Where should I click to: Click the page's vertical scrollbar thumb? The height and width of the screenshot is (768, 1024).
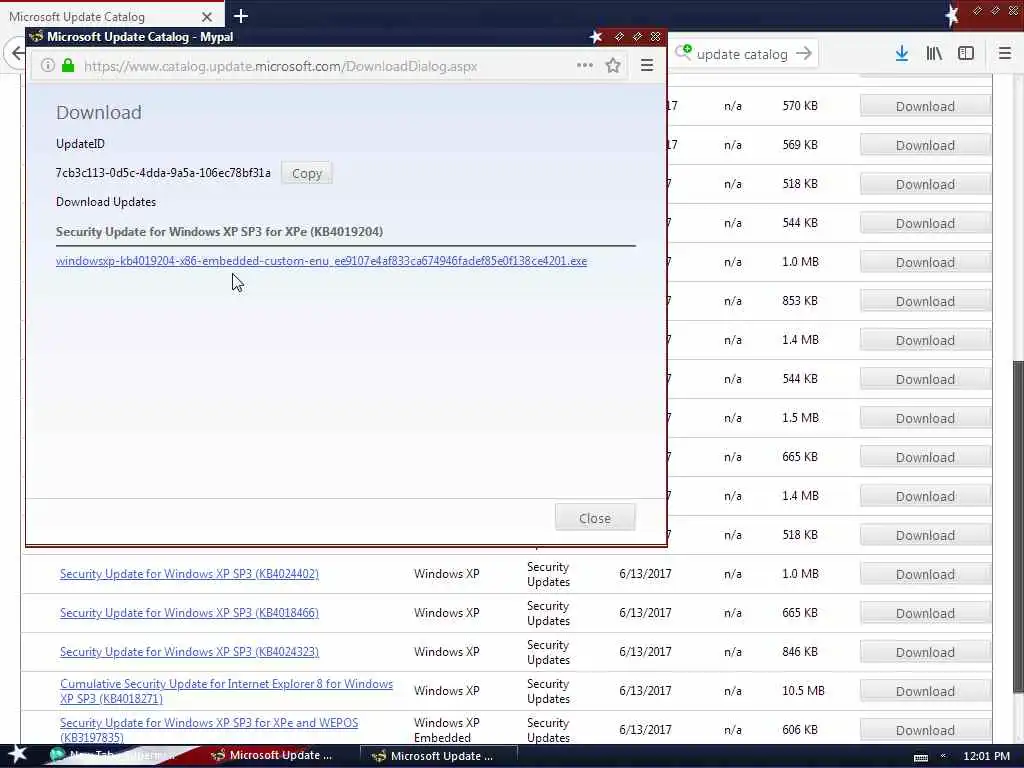[x=1017, y=526]
